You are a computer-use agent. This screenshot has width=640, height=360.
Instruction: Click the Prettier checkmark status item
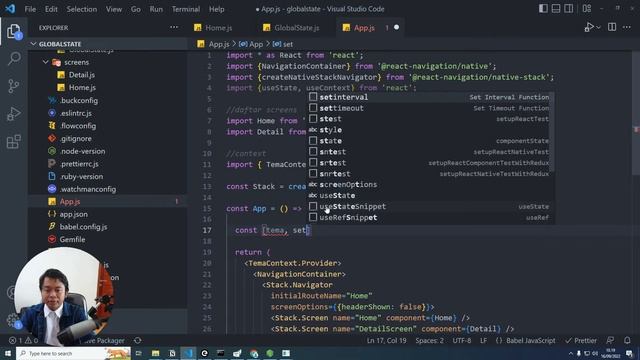tap(581, 340)
